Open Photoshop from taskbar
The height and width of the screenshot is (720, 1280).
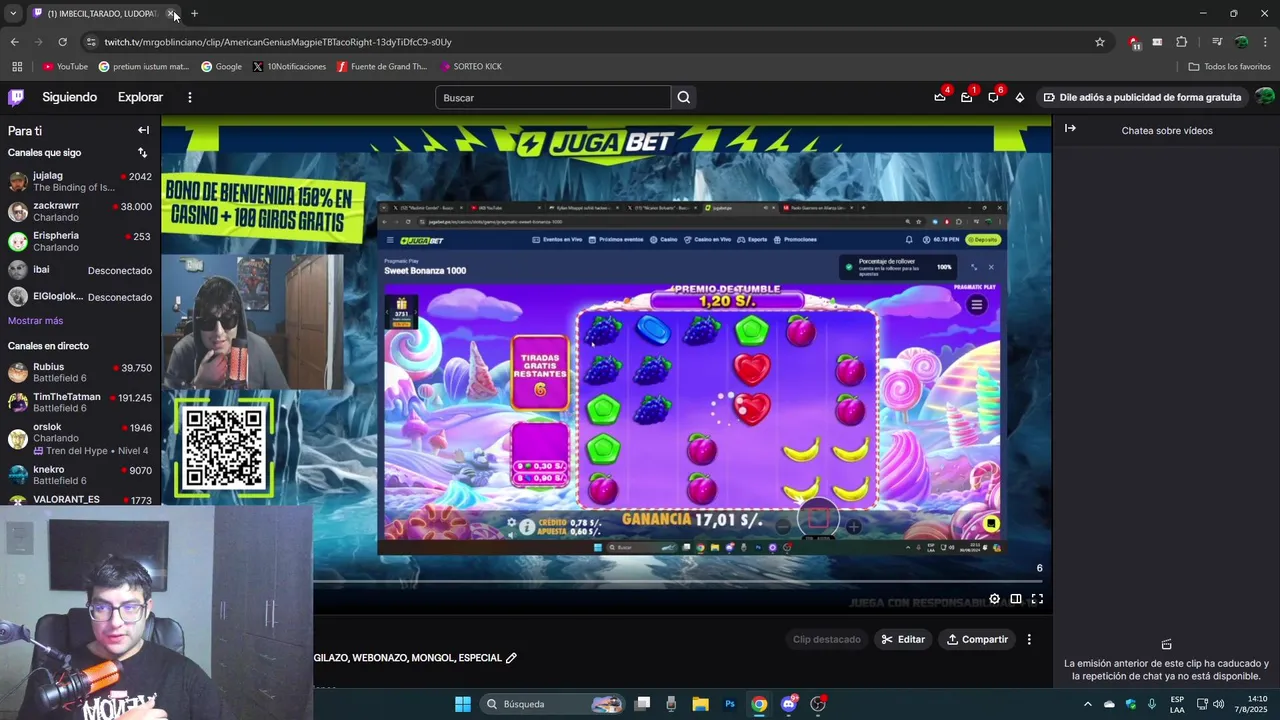[x=730, y=704]
